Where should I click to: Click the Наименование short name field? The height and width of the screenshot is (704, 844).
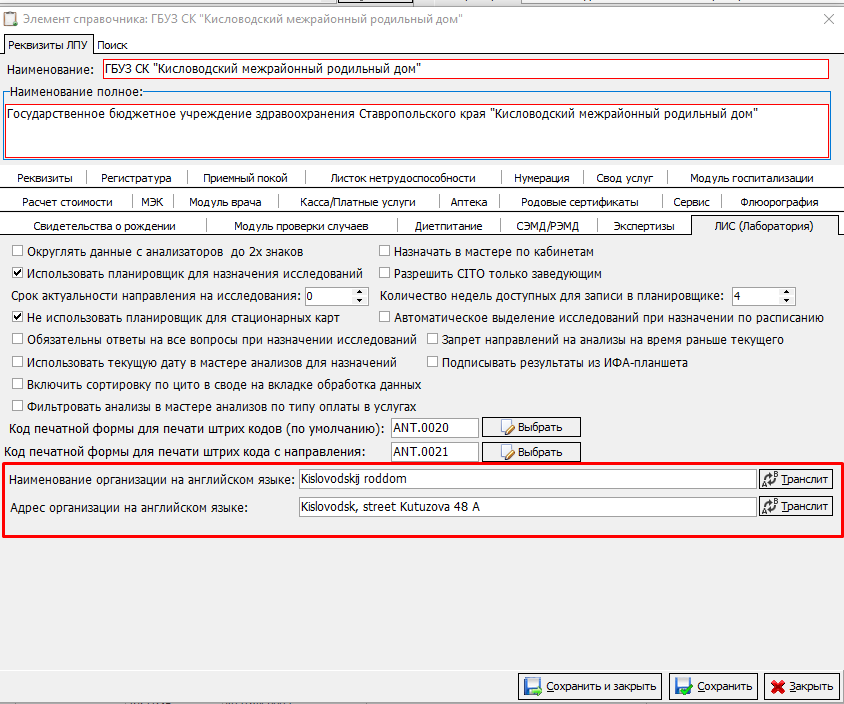tap(465, 69)
